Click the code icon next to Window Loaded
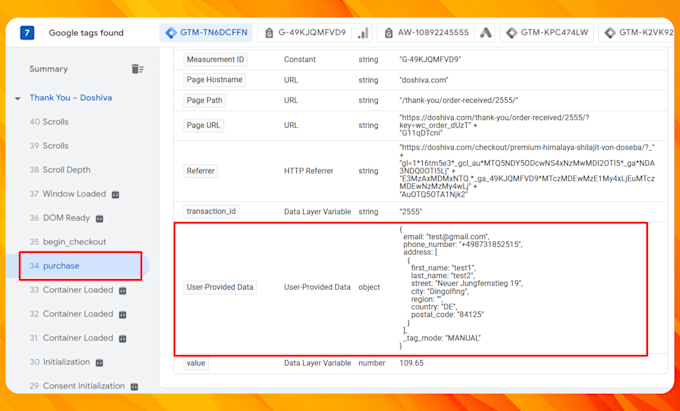The height and width of the screenshot is (411, 680). 115,195
